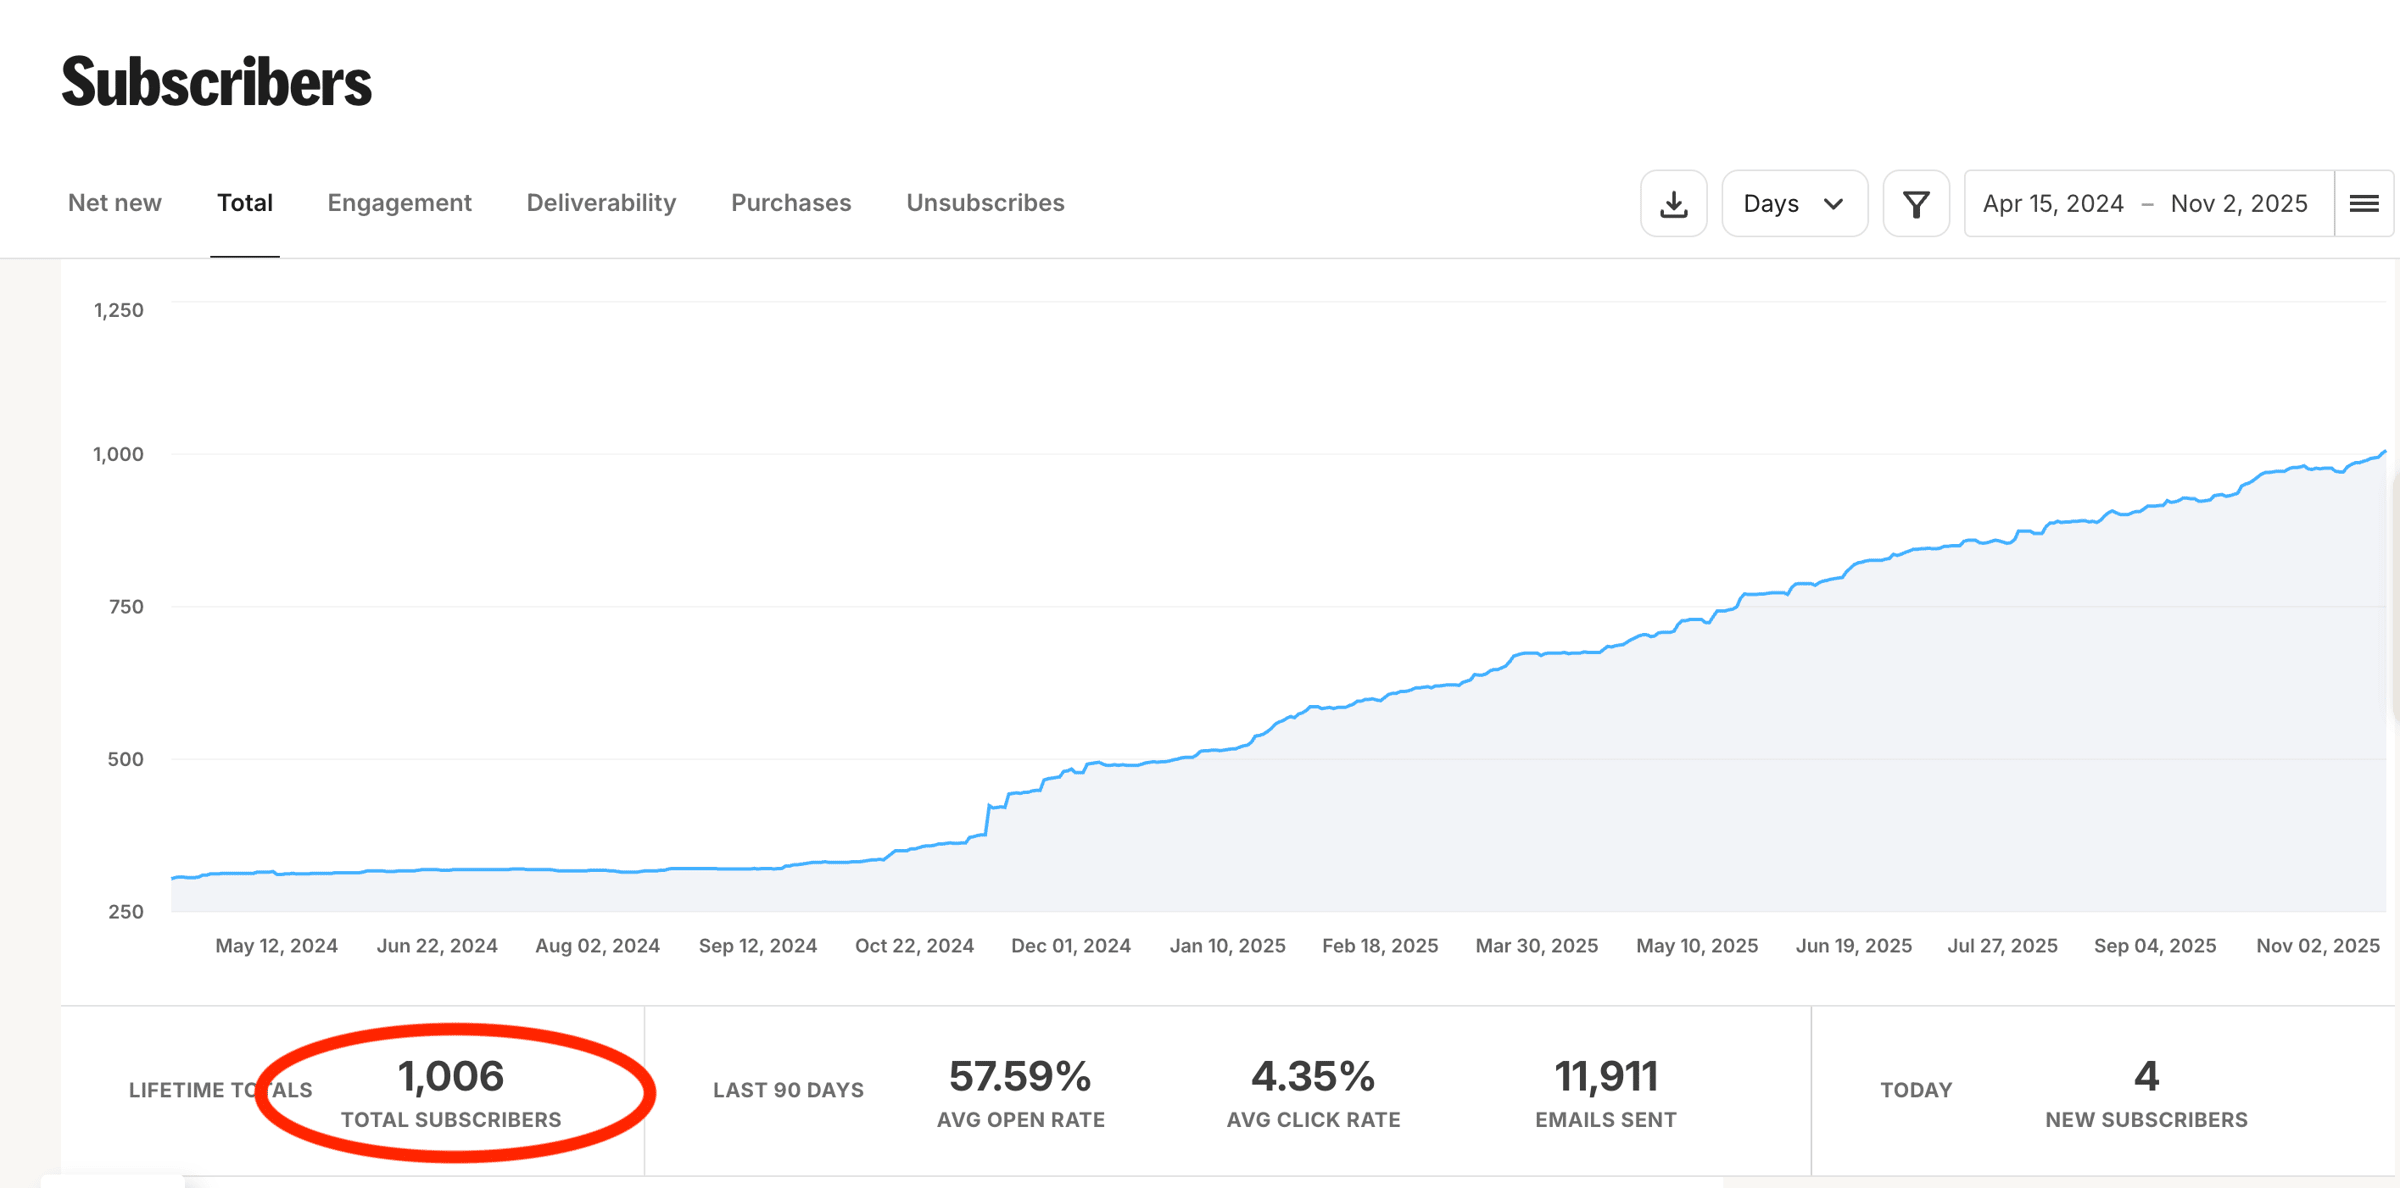Image resolution: width=2400 pixels, height=1188 pixels.
Task: Click the download export icon
Action: pos(1673,204)
